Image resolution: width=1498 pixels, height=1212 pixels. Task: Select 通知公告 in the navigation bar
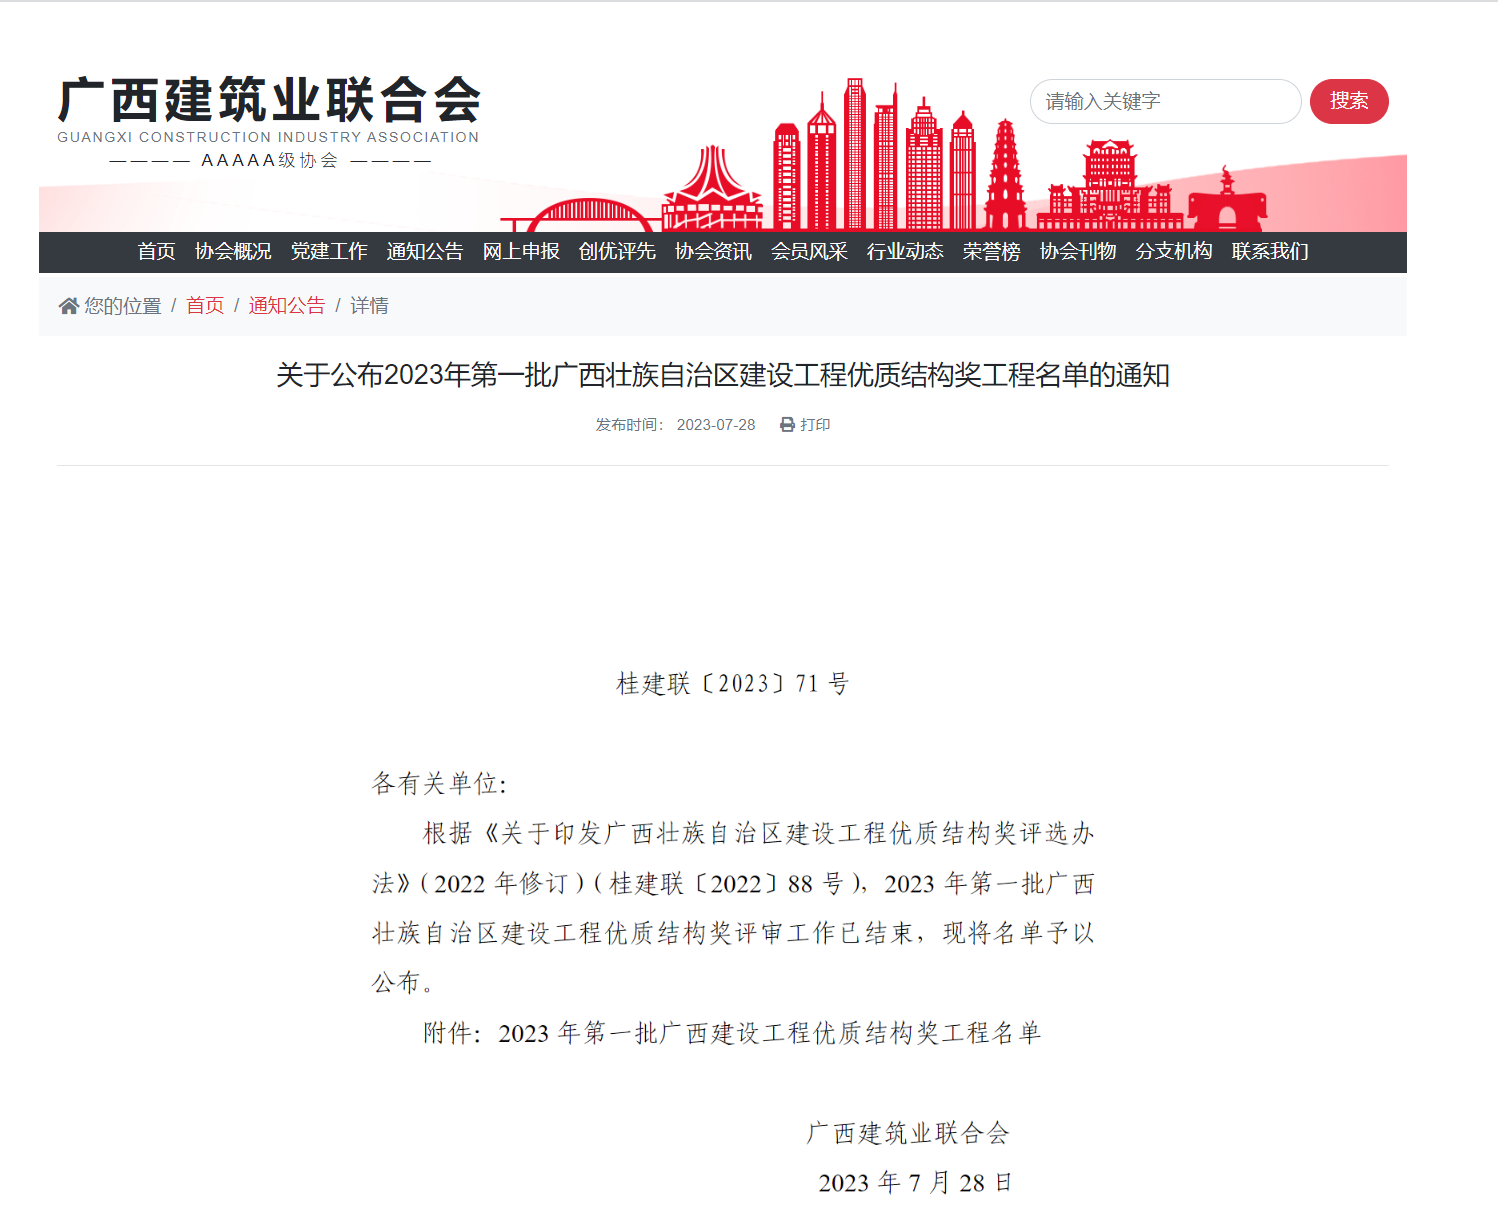425,252
